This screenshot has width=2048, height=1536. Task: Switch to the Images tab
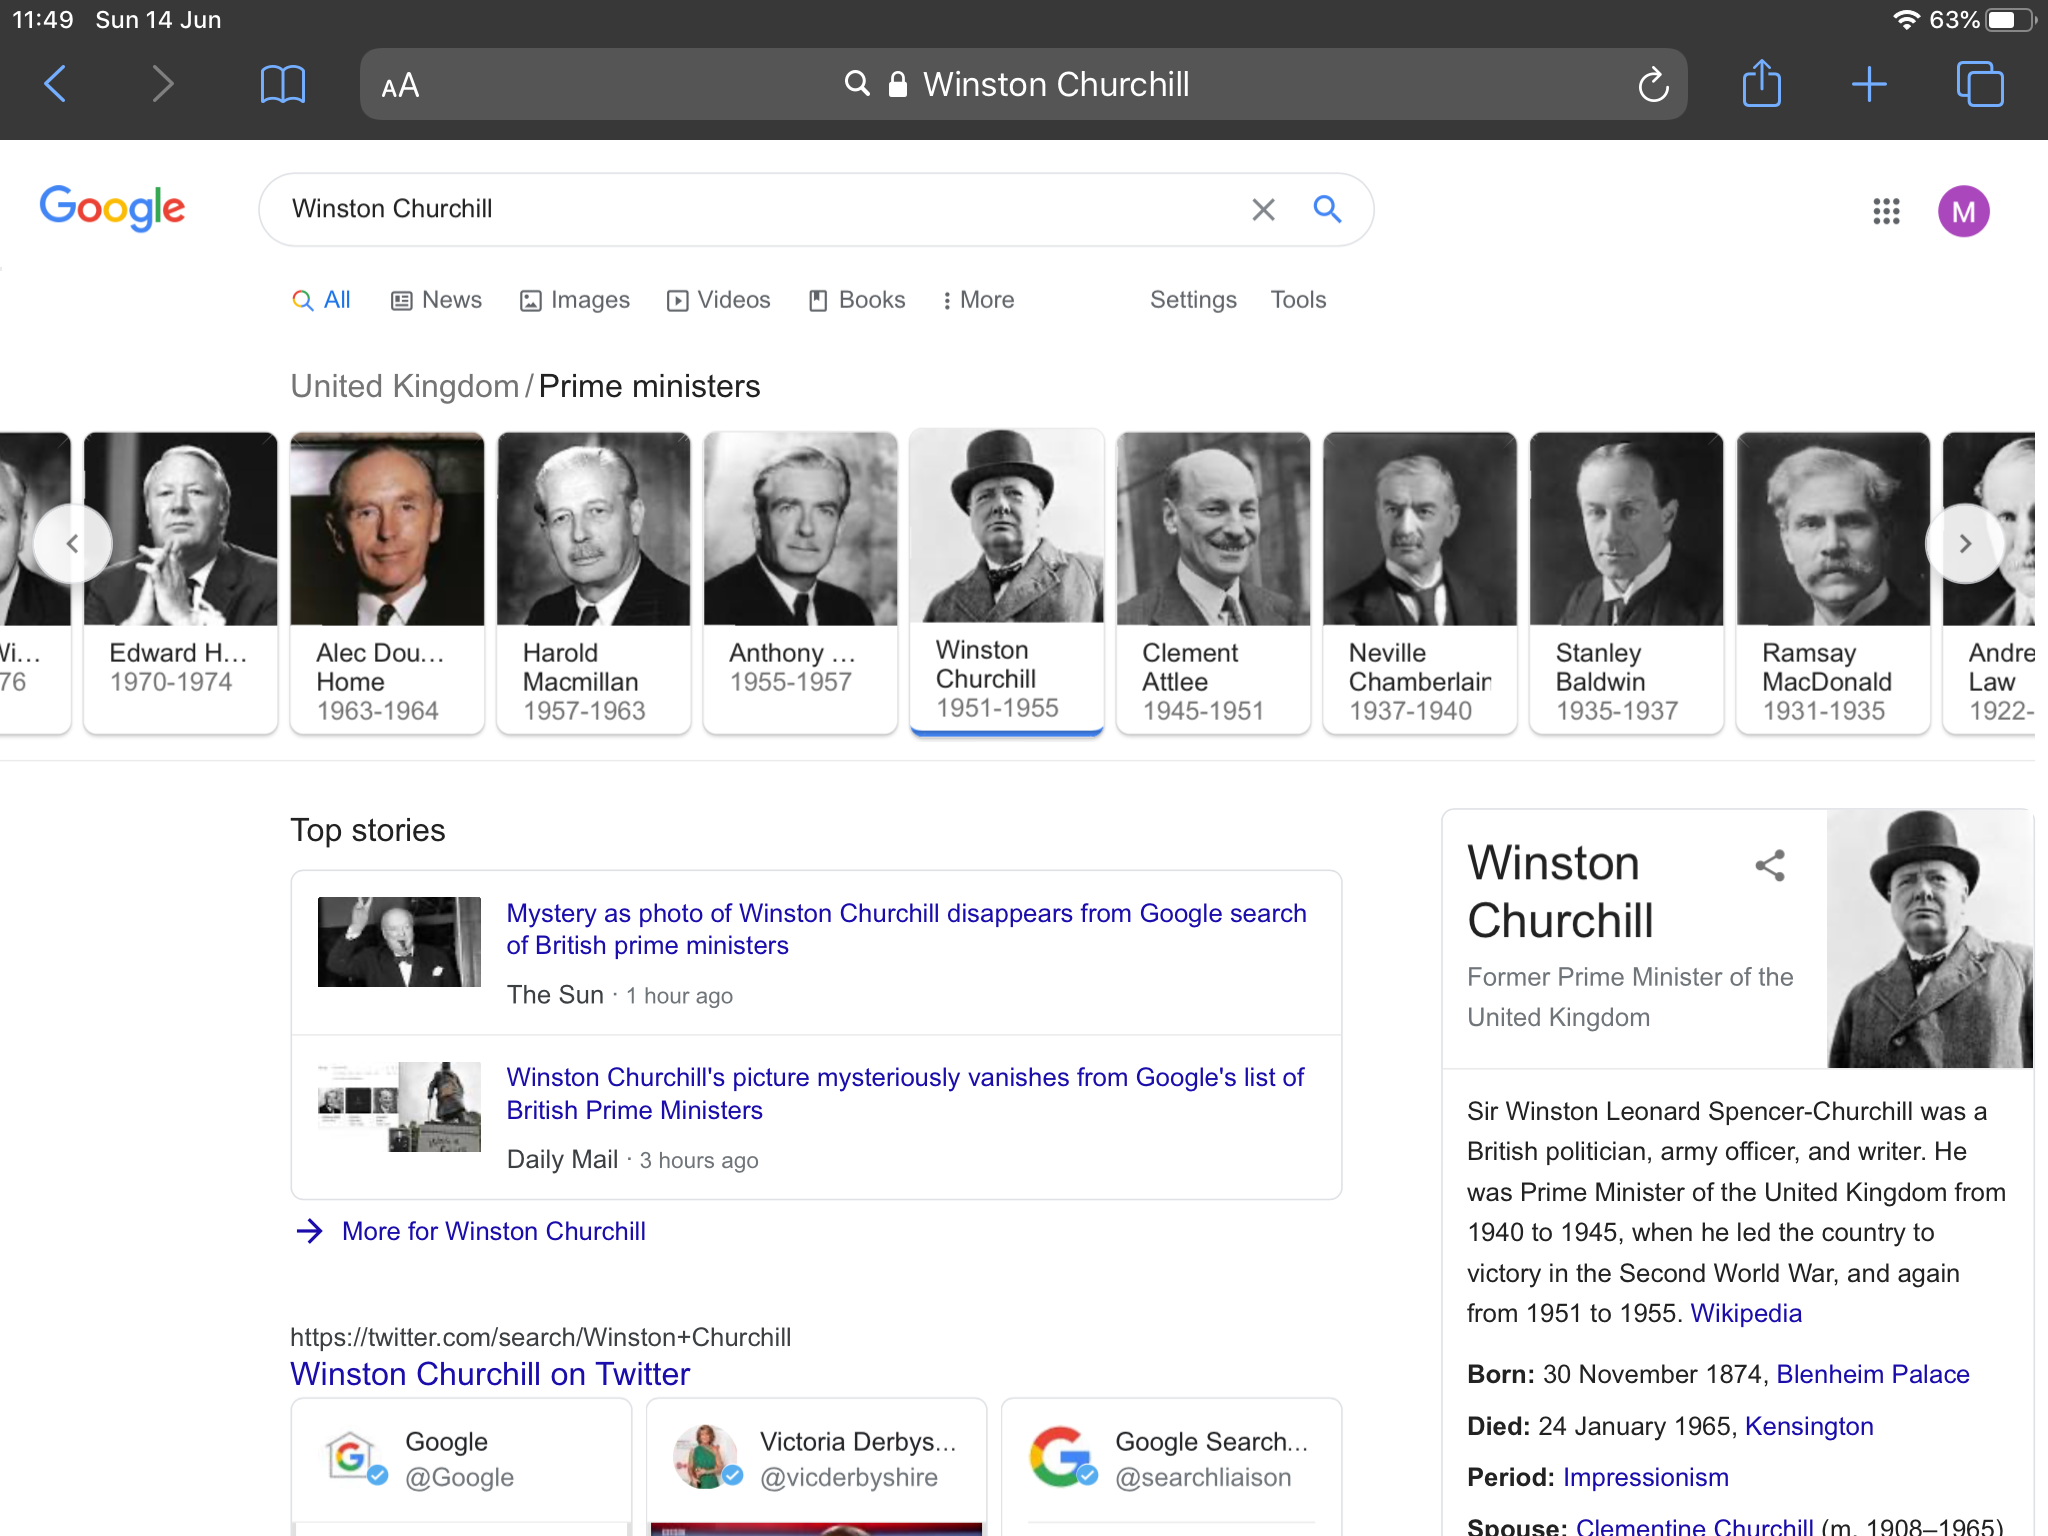(x=575, y=300)
